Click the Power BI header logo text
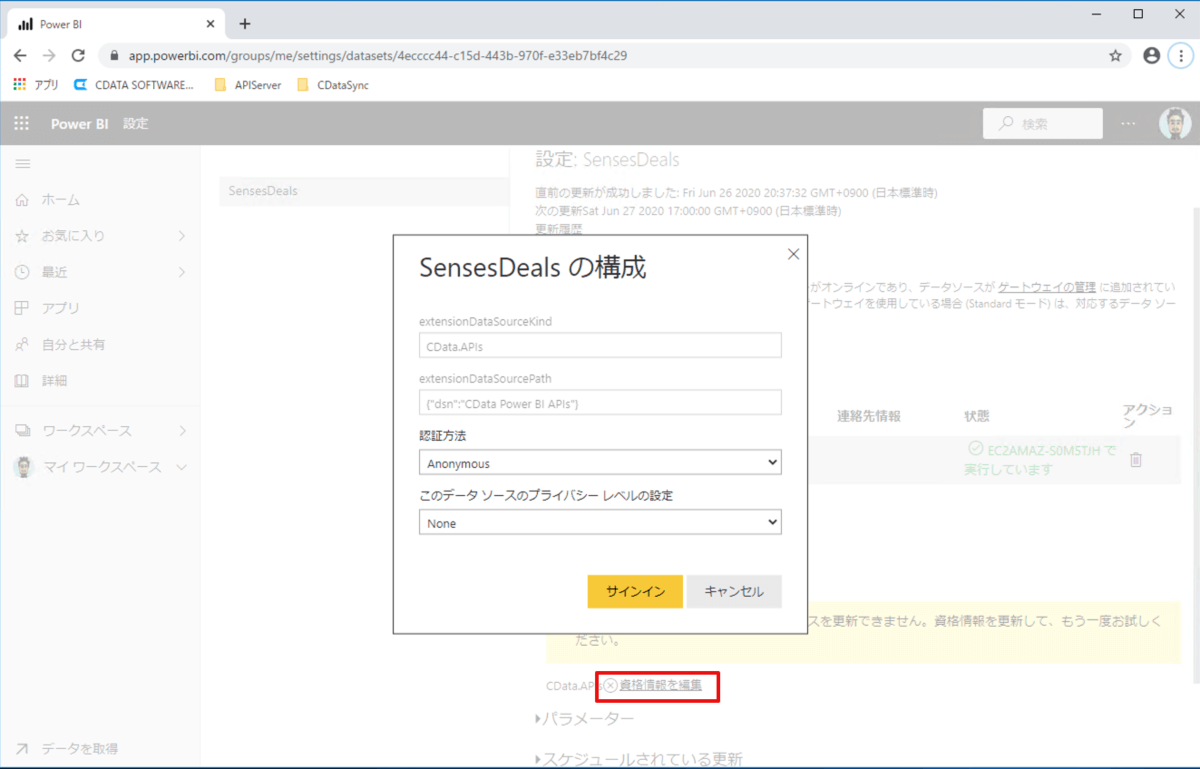Image resolution: width=1200 pixels, height=769 pixels. click(79, 124)
